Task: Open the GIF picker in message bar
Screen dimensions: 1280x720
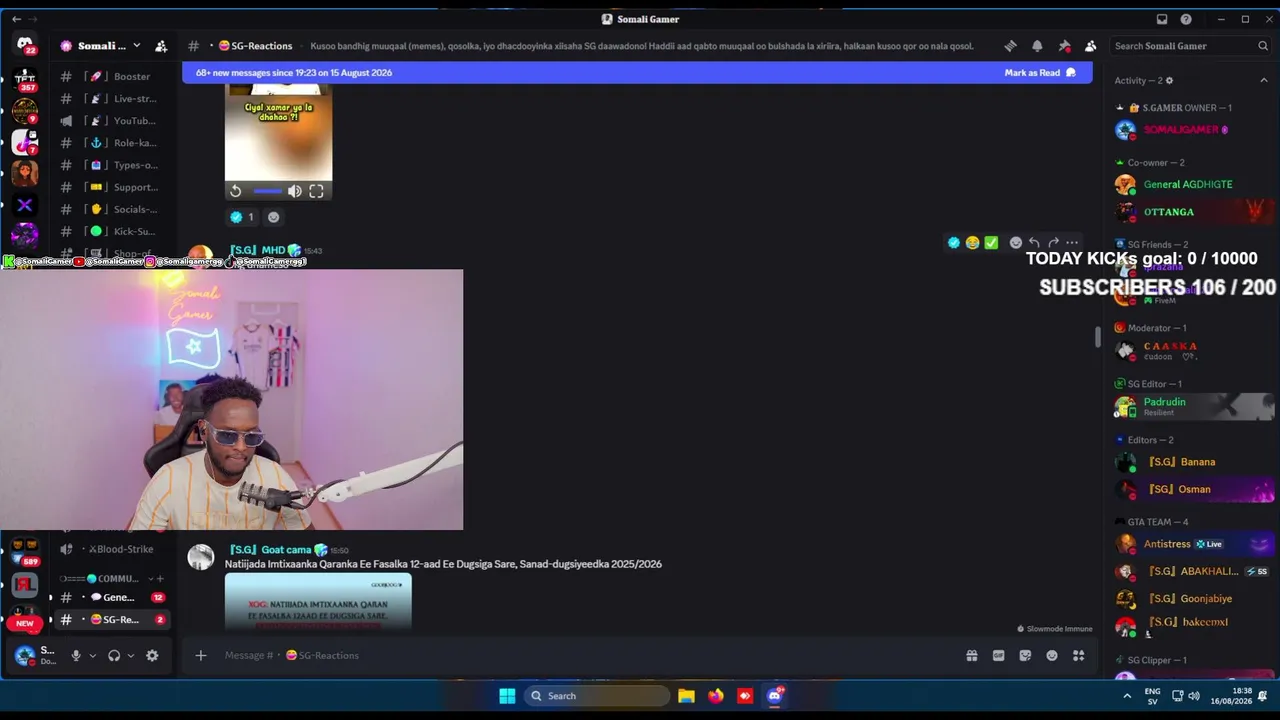Action: (998, 655)
